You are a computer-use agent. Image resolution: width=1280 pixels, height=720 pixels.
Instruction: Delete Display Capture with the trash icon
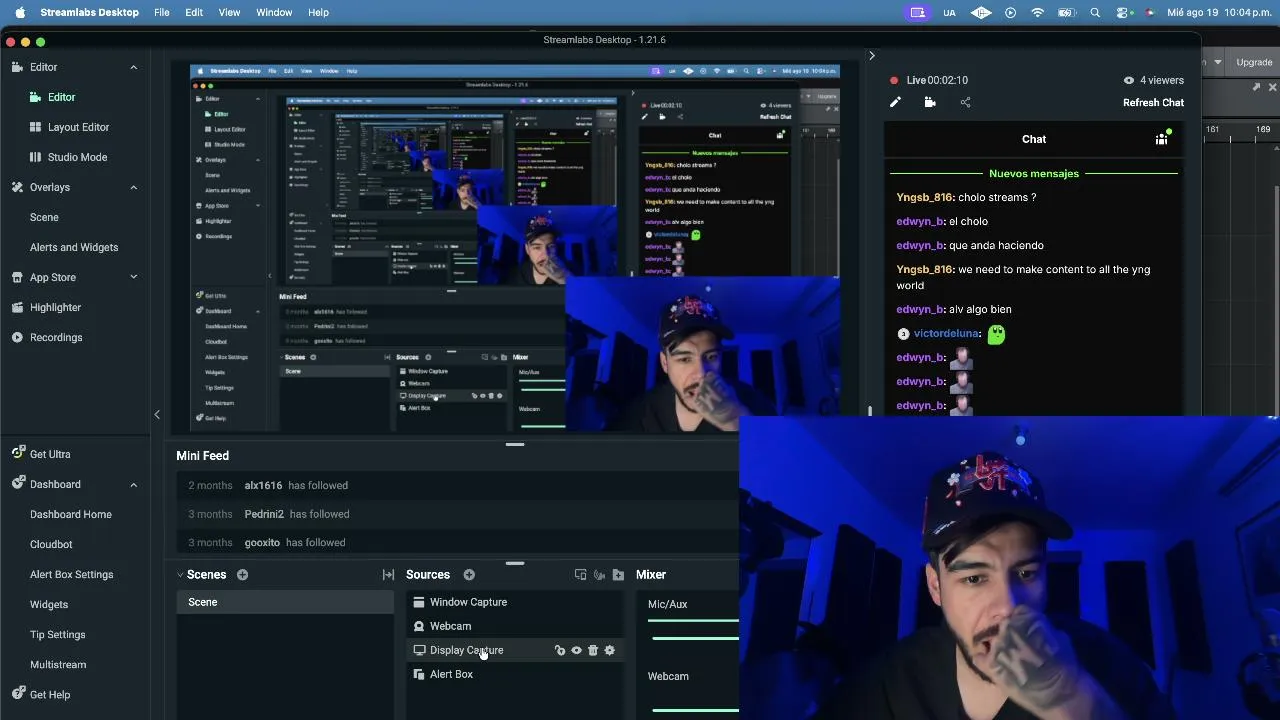[593, 650]
